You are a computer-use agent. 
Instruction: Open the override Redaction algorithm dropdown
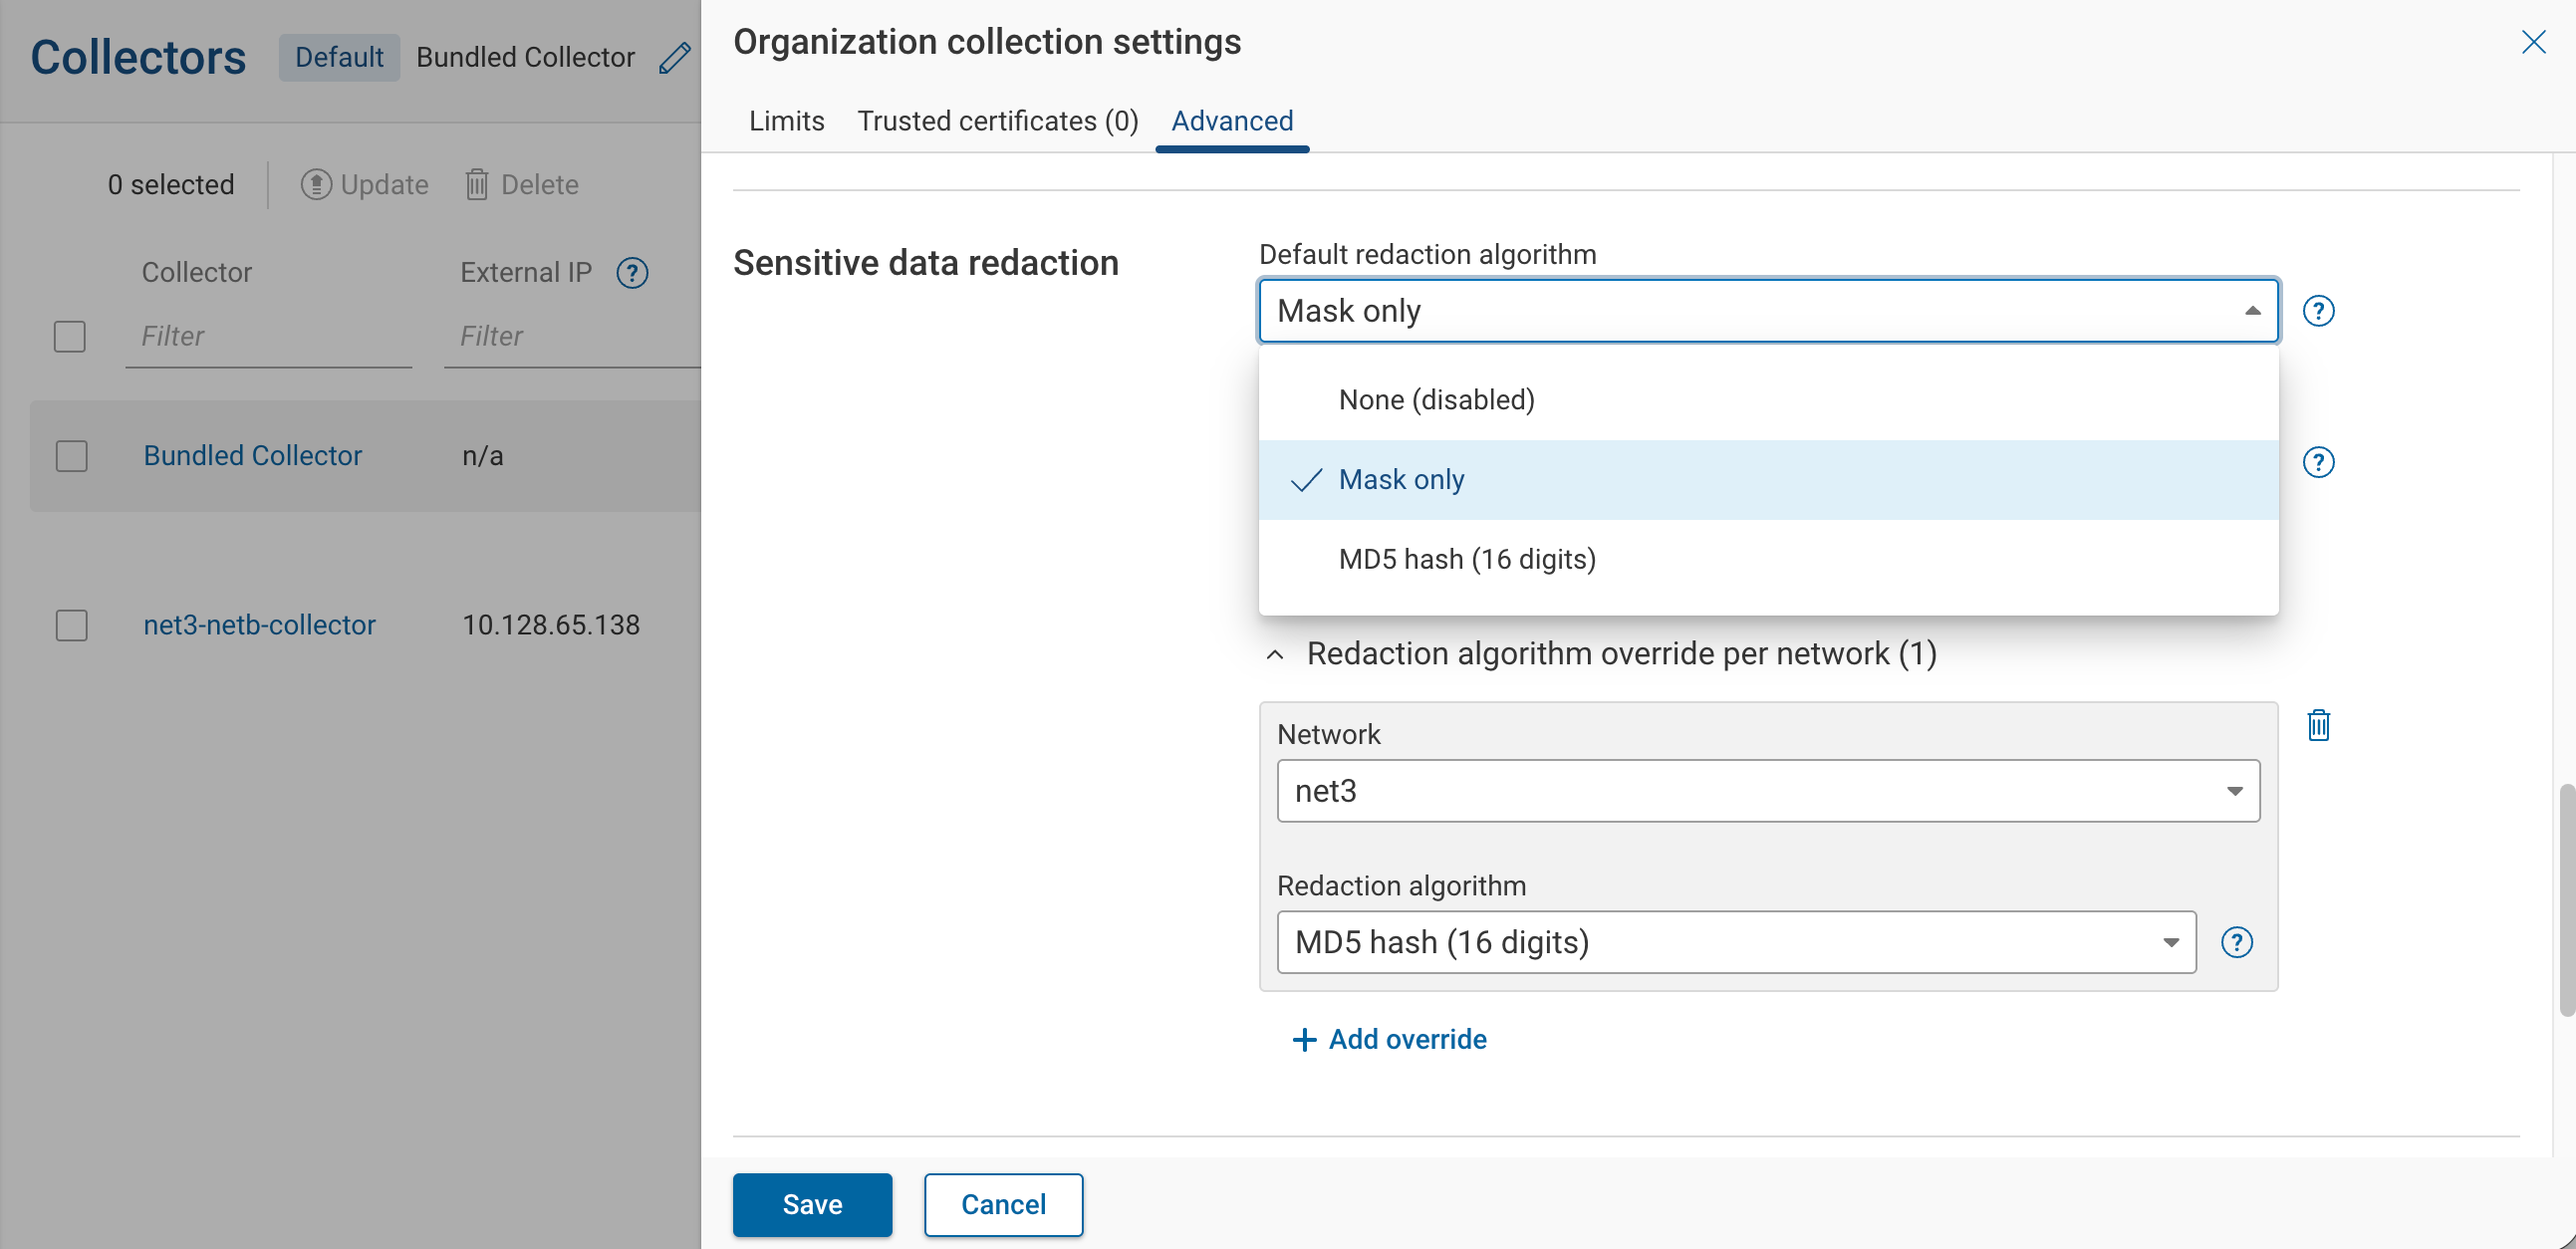coord(1736,942)
